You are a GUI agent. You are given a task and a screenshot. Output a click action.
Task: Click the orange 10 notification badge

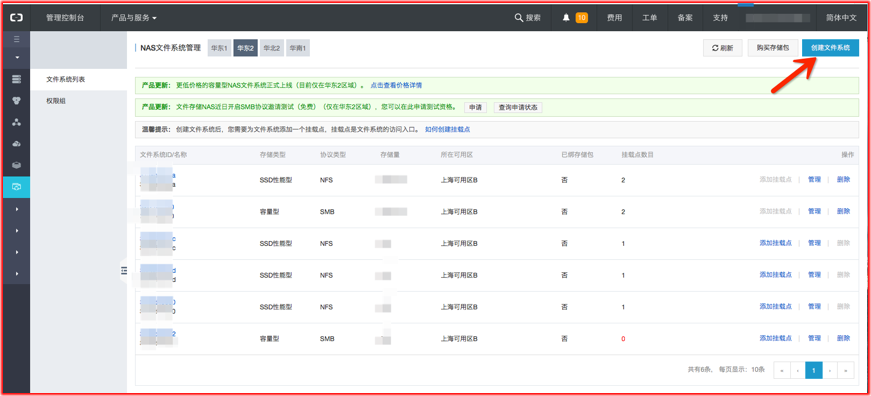pyautogui.click(x=582, y=18)
